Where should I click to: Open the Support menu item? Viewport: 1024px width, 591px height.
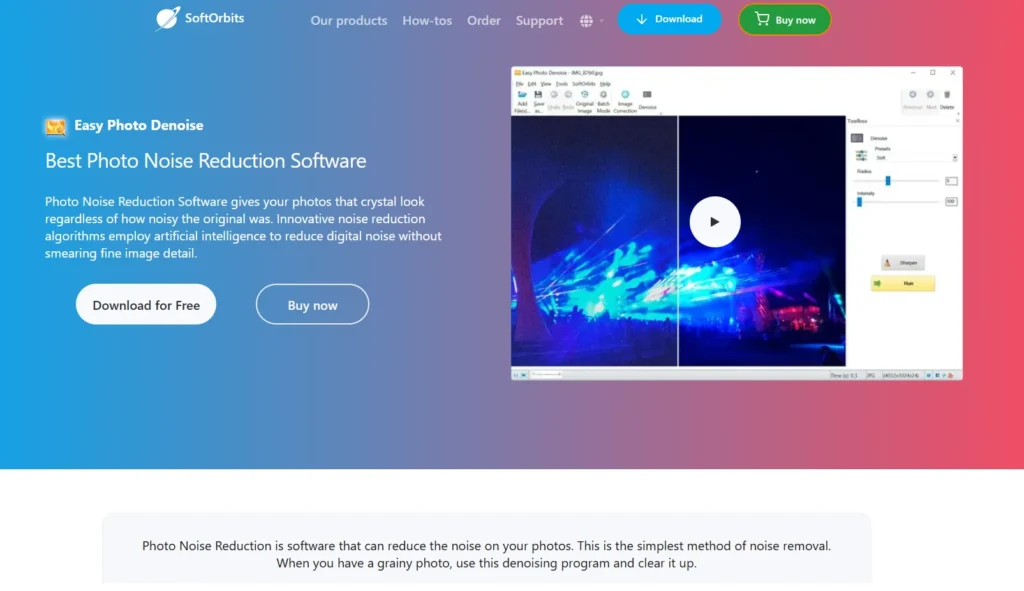pyautogui.click(x=539, y=20)
